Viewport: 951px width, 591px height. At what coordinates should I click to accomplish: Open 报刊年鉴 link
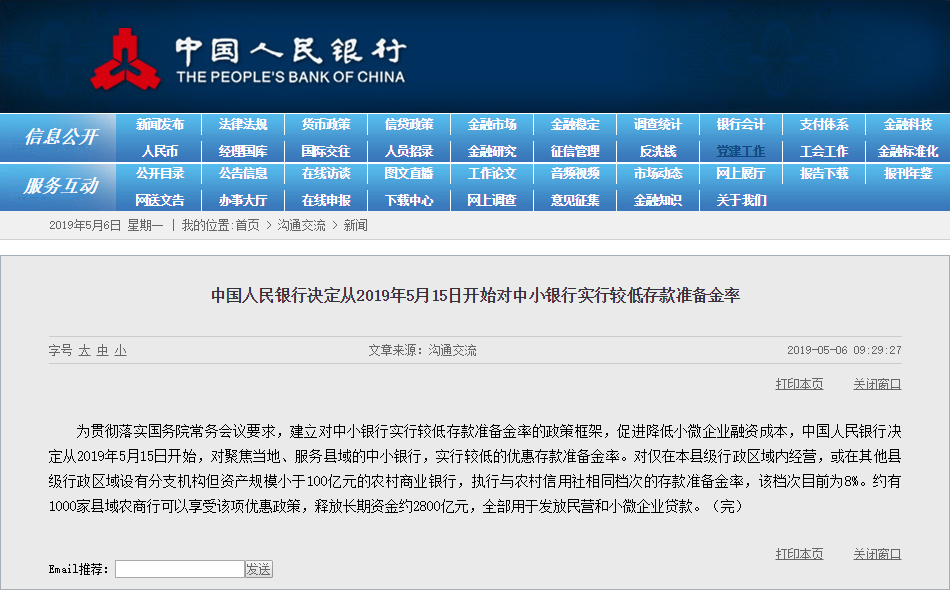click(x=907, y=174)
